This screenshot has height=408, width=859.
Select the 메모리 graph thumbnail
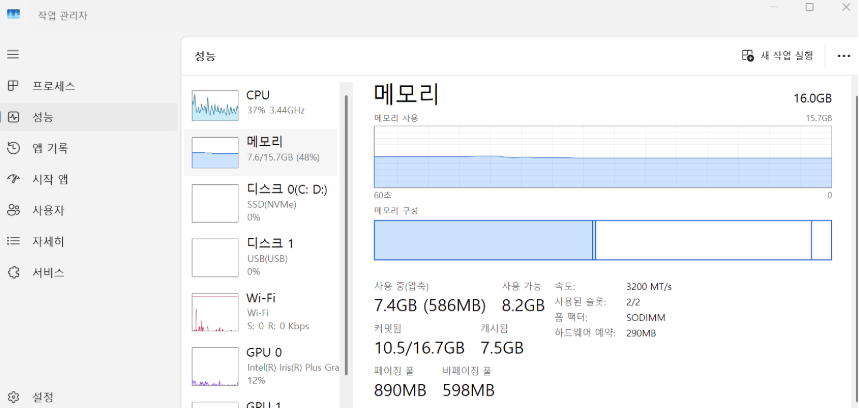[215, 152]
